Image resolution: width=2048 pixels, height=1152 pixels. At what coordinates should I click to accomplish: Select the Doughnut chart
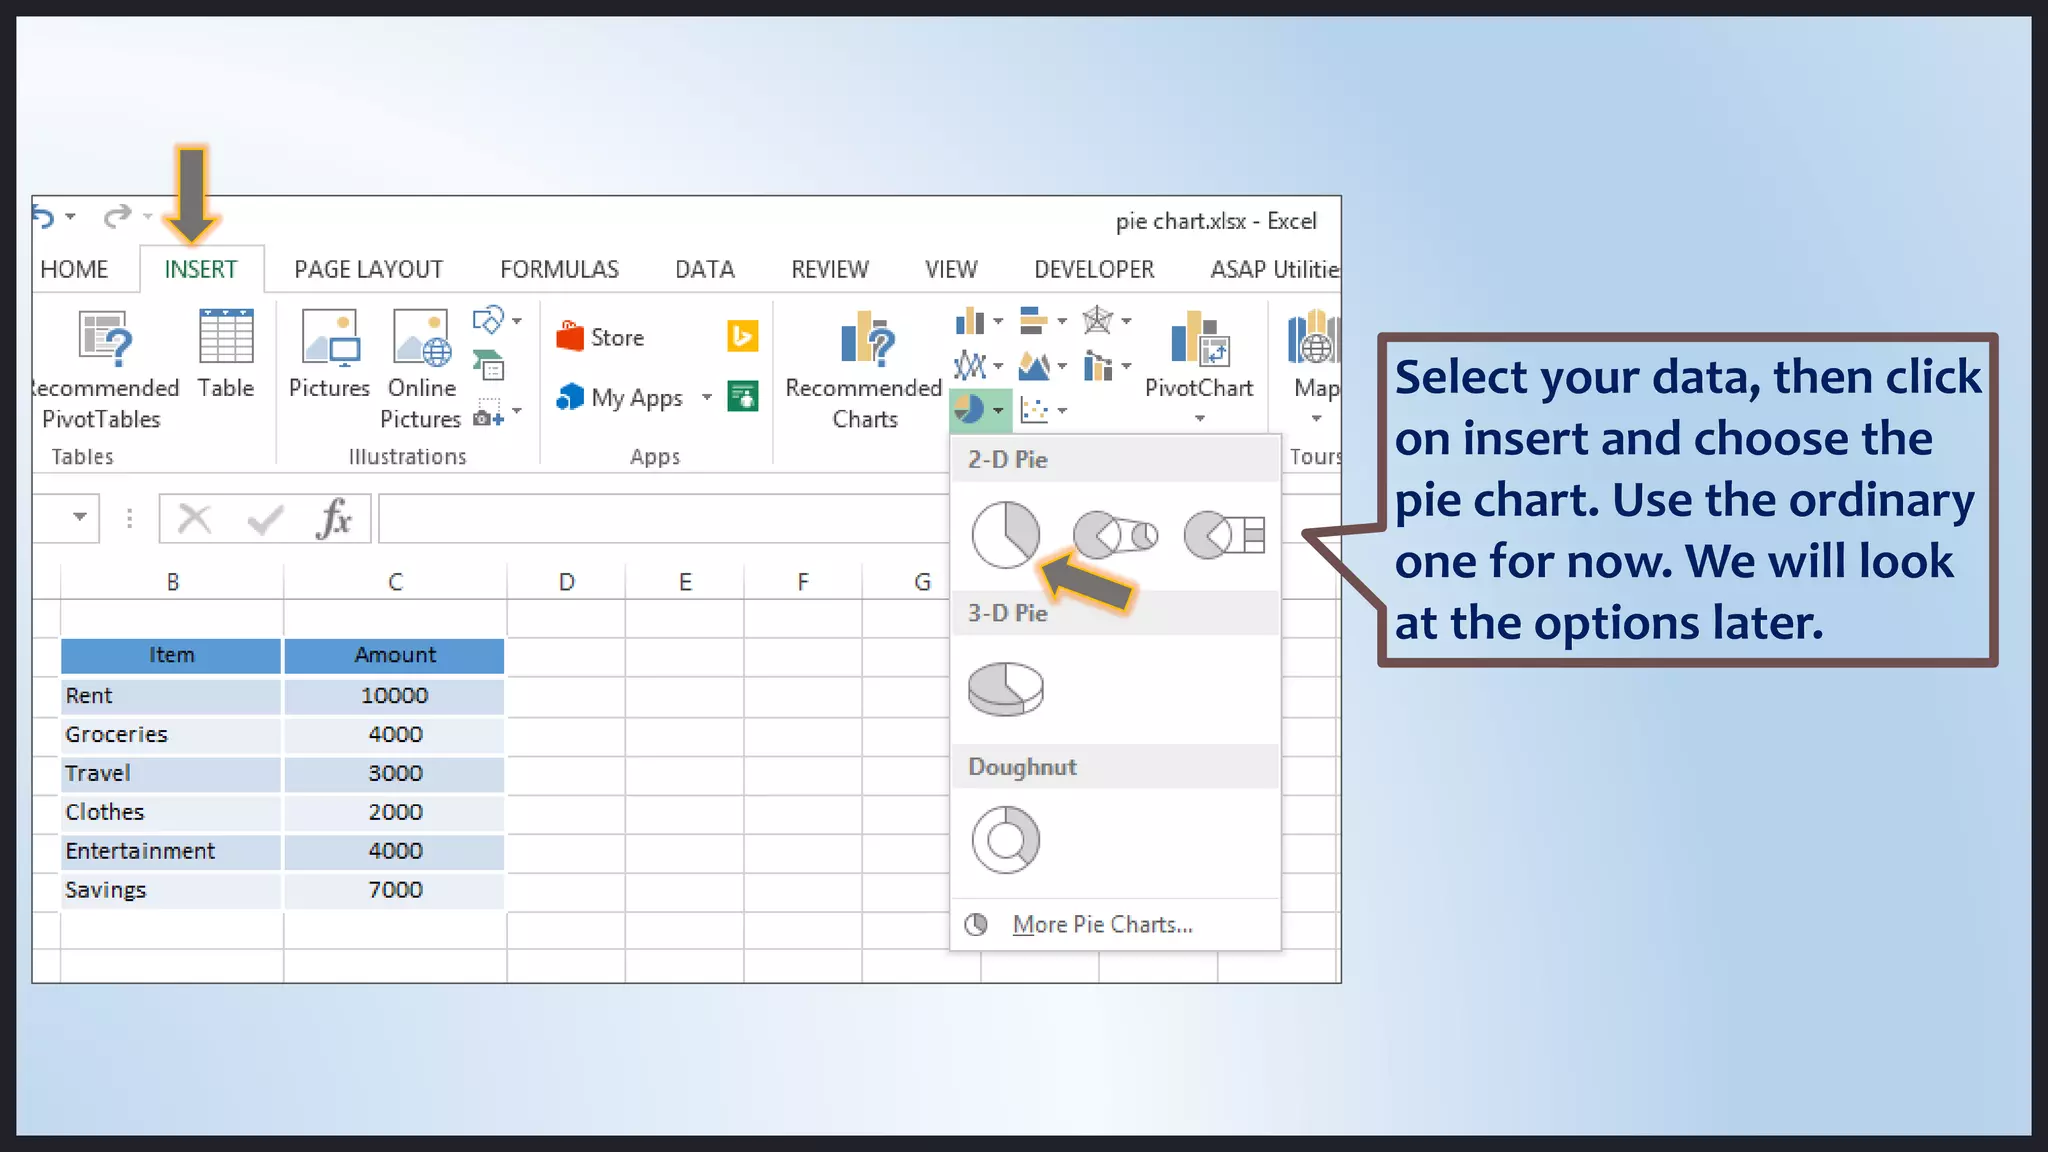(1006, 840)
